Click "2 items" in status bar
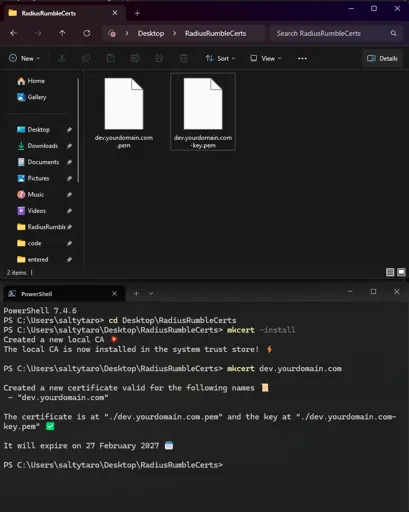The image size is (409, 512). [16, 273]
